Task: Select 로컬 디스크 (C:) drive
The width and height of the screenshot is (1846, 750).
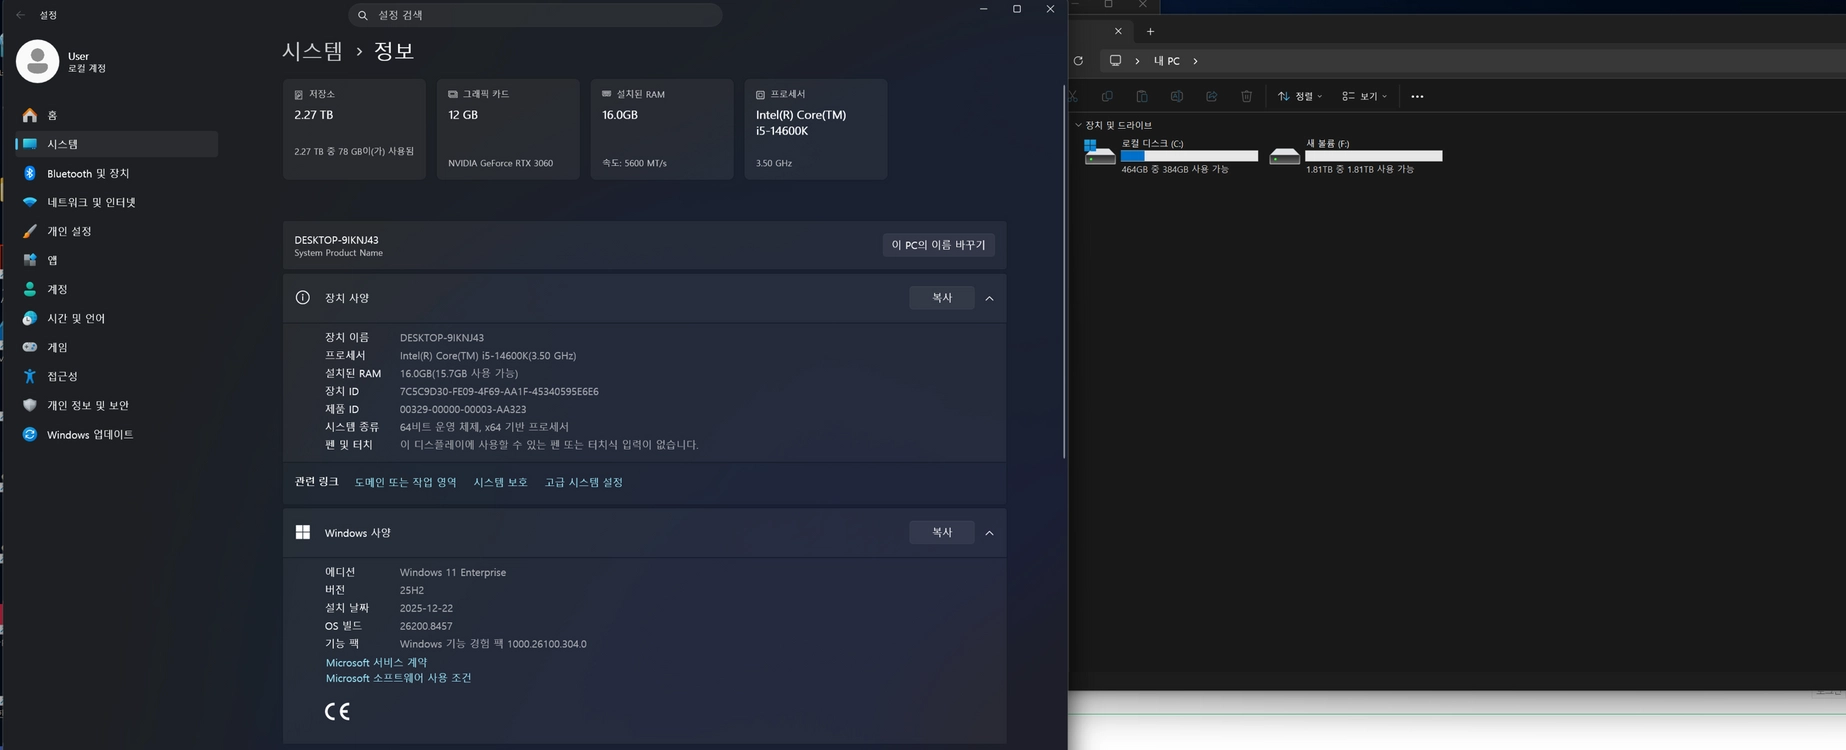Action: [x=1171, y=156]
